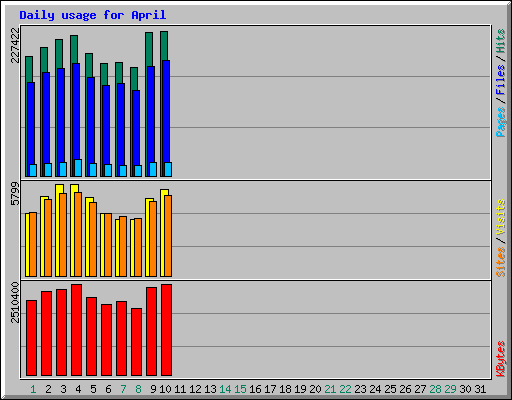Image resolution: width=512 pixels, height=400 pixels.
Task: Click green day label 8
Action: (138, 389)
